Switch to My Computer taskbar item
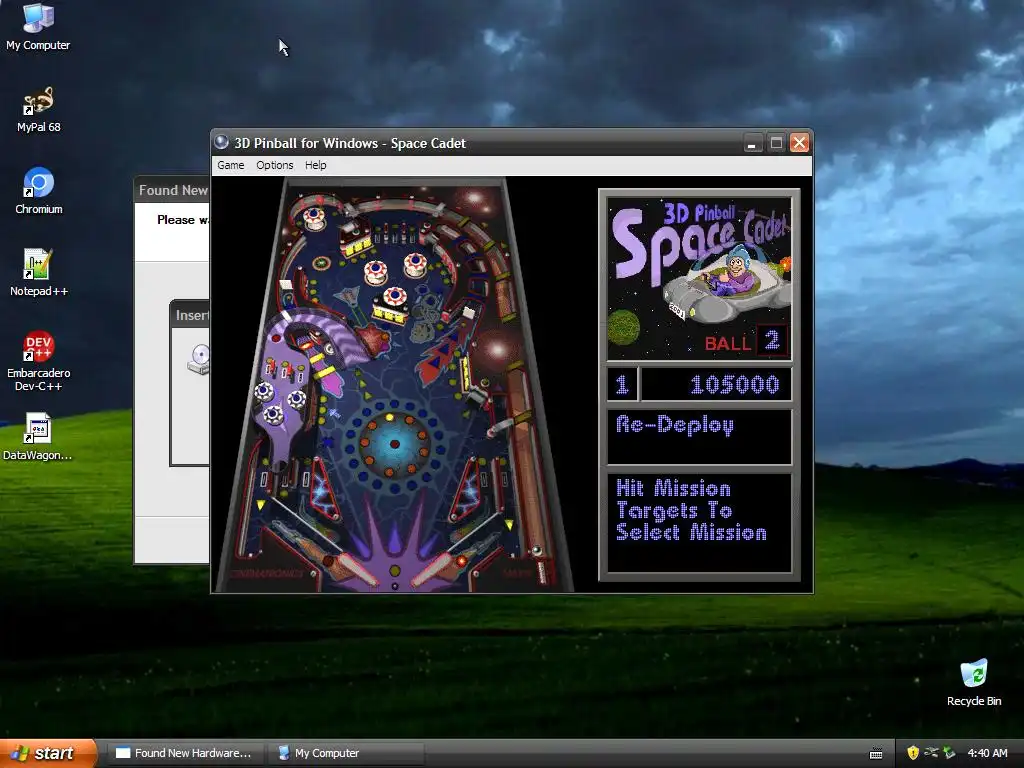The width and height of the screenshot is (1024, 768). click(346, 753)
